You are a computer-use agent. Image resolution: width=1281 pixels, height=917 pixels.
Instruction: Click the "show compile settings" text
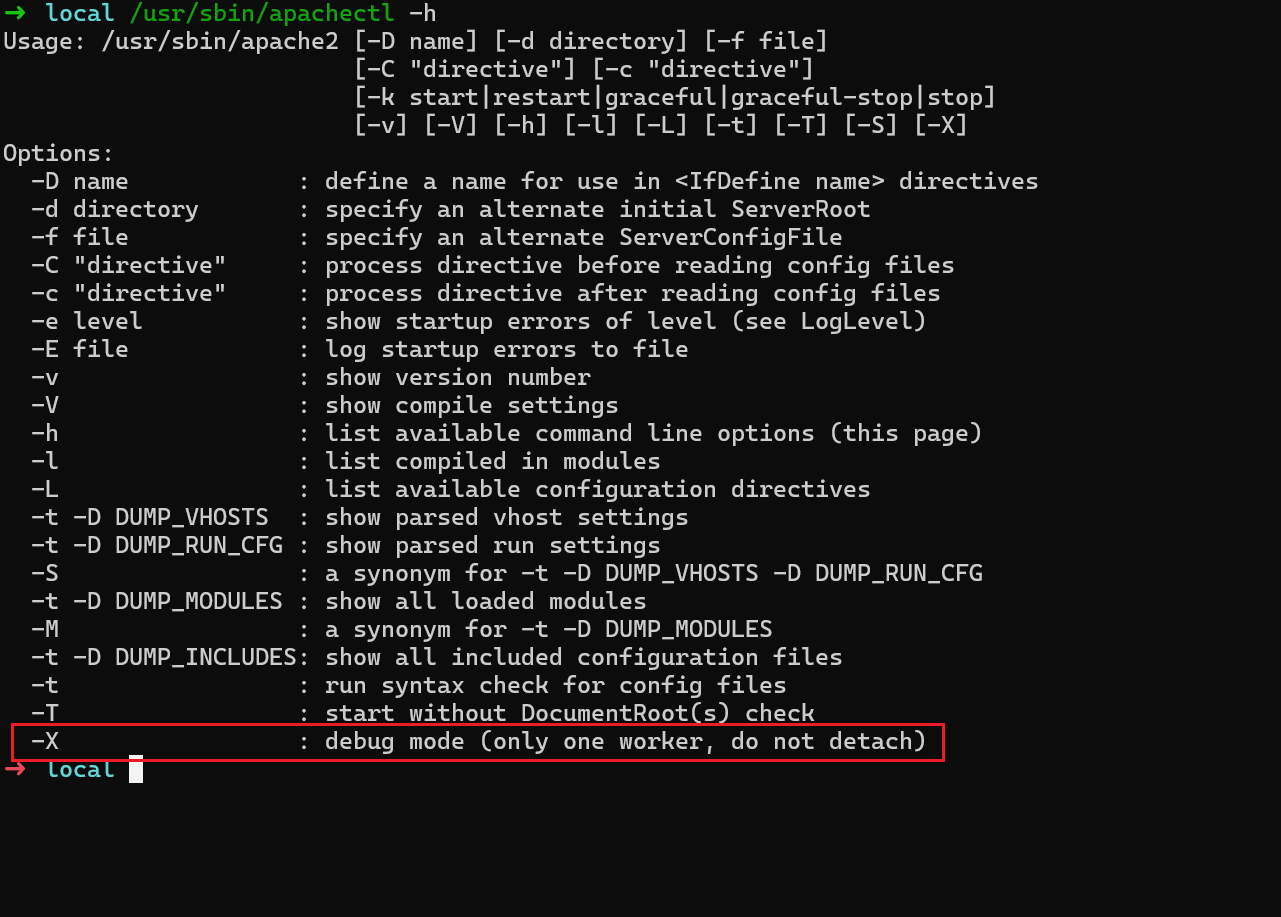click(x=472, y=405)
